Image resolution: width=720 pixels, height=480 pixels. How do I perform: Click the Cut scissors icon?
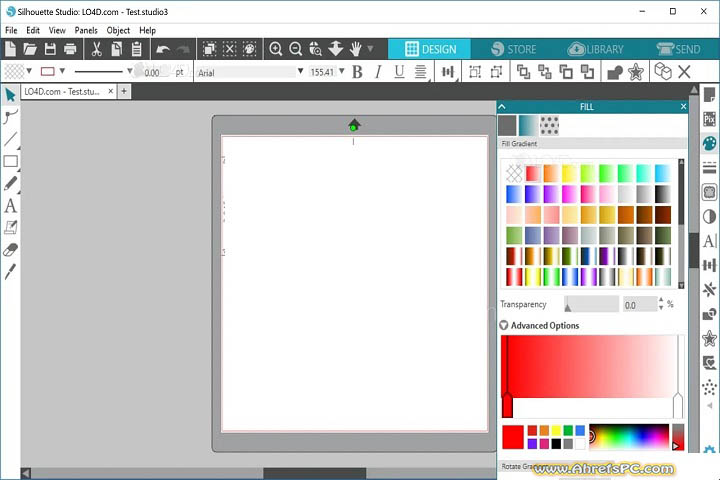tap(96, 49)
